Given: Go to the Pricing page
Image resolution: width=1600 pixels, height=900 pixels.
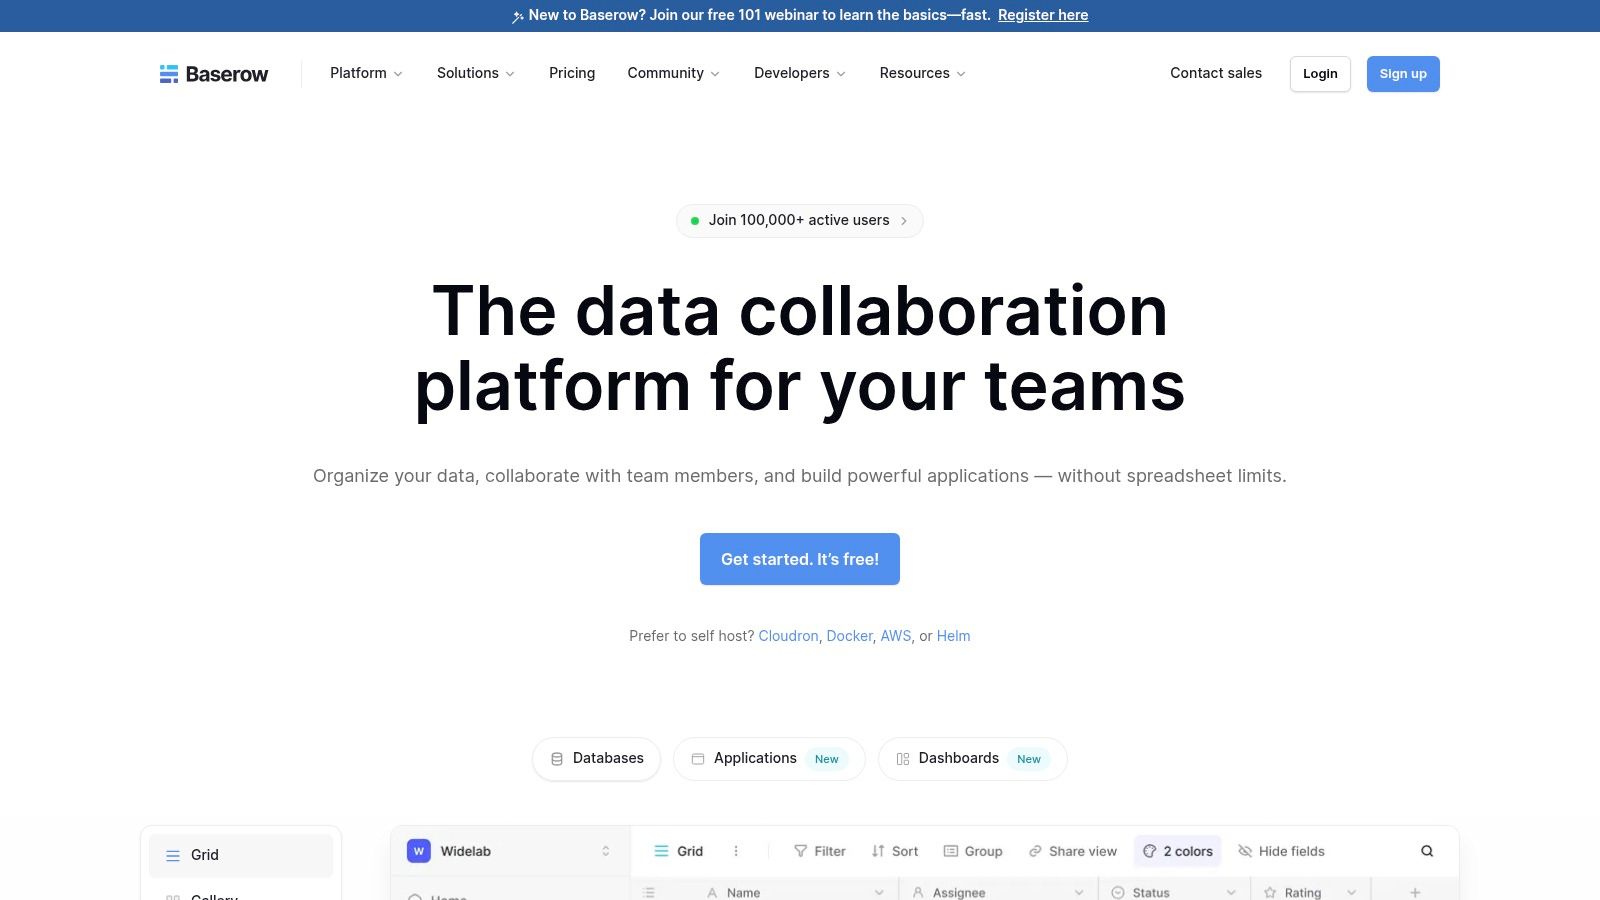Looking at the screenshot, I should pos(572,73).
